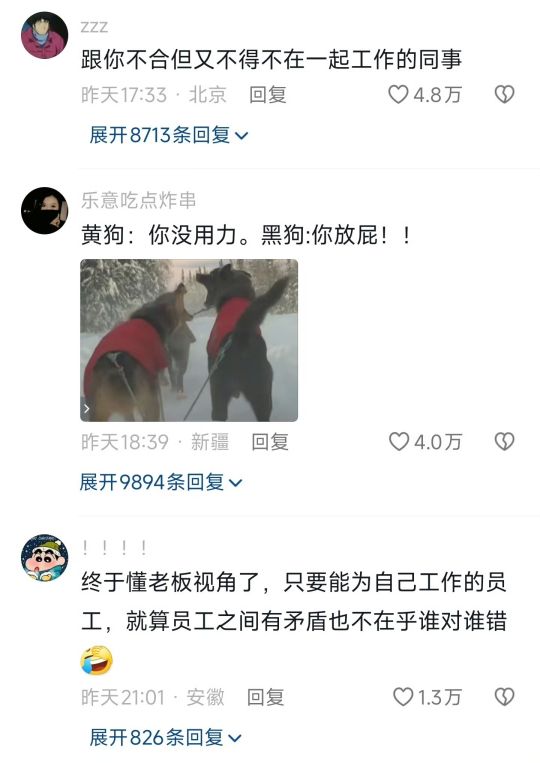540x763 pixels.
Task: Open 乐意吃点炸串 profile avatar
Action: [44, 210]
